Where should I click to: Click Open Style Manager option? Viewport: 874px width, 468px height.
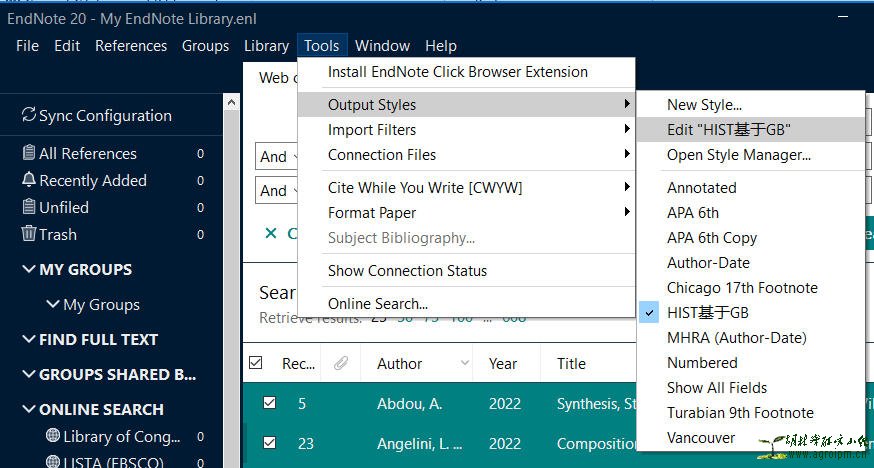pyautogui.click(x=738, y=154)
